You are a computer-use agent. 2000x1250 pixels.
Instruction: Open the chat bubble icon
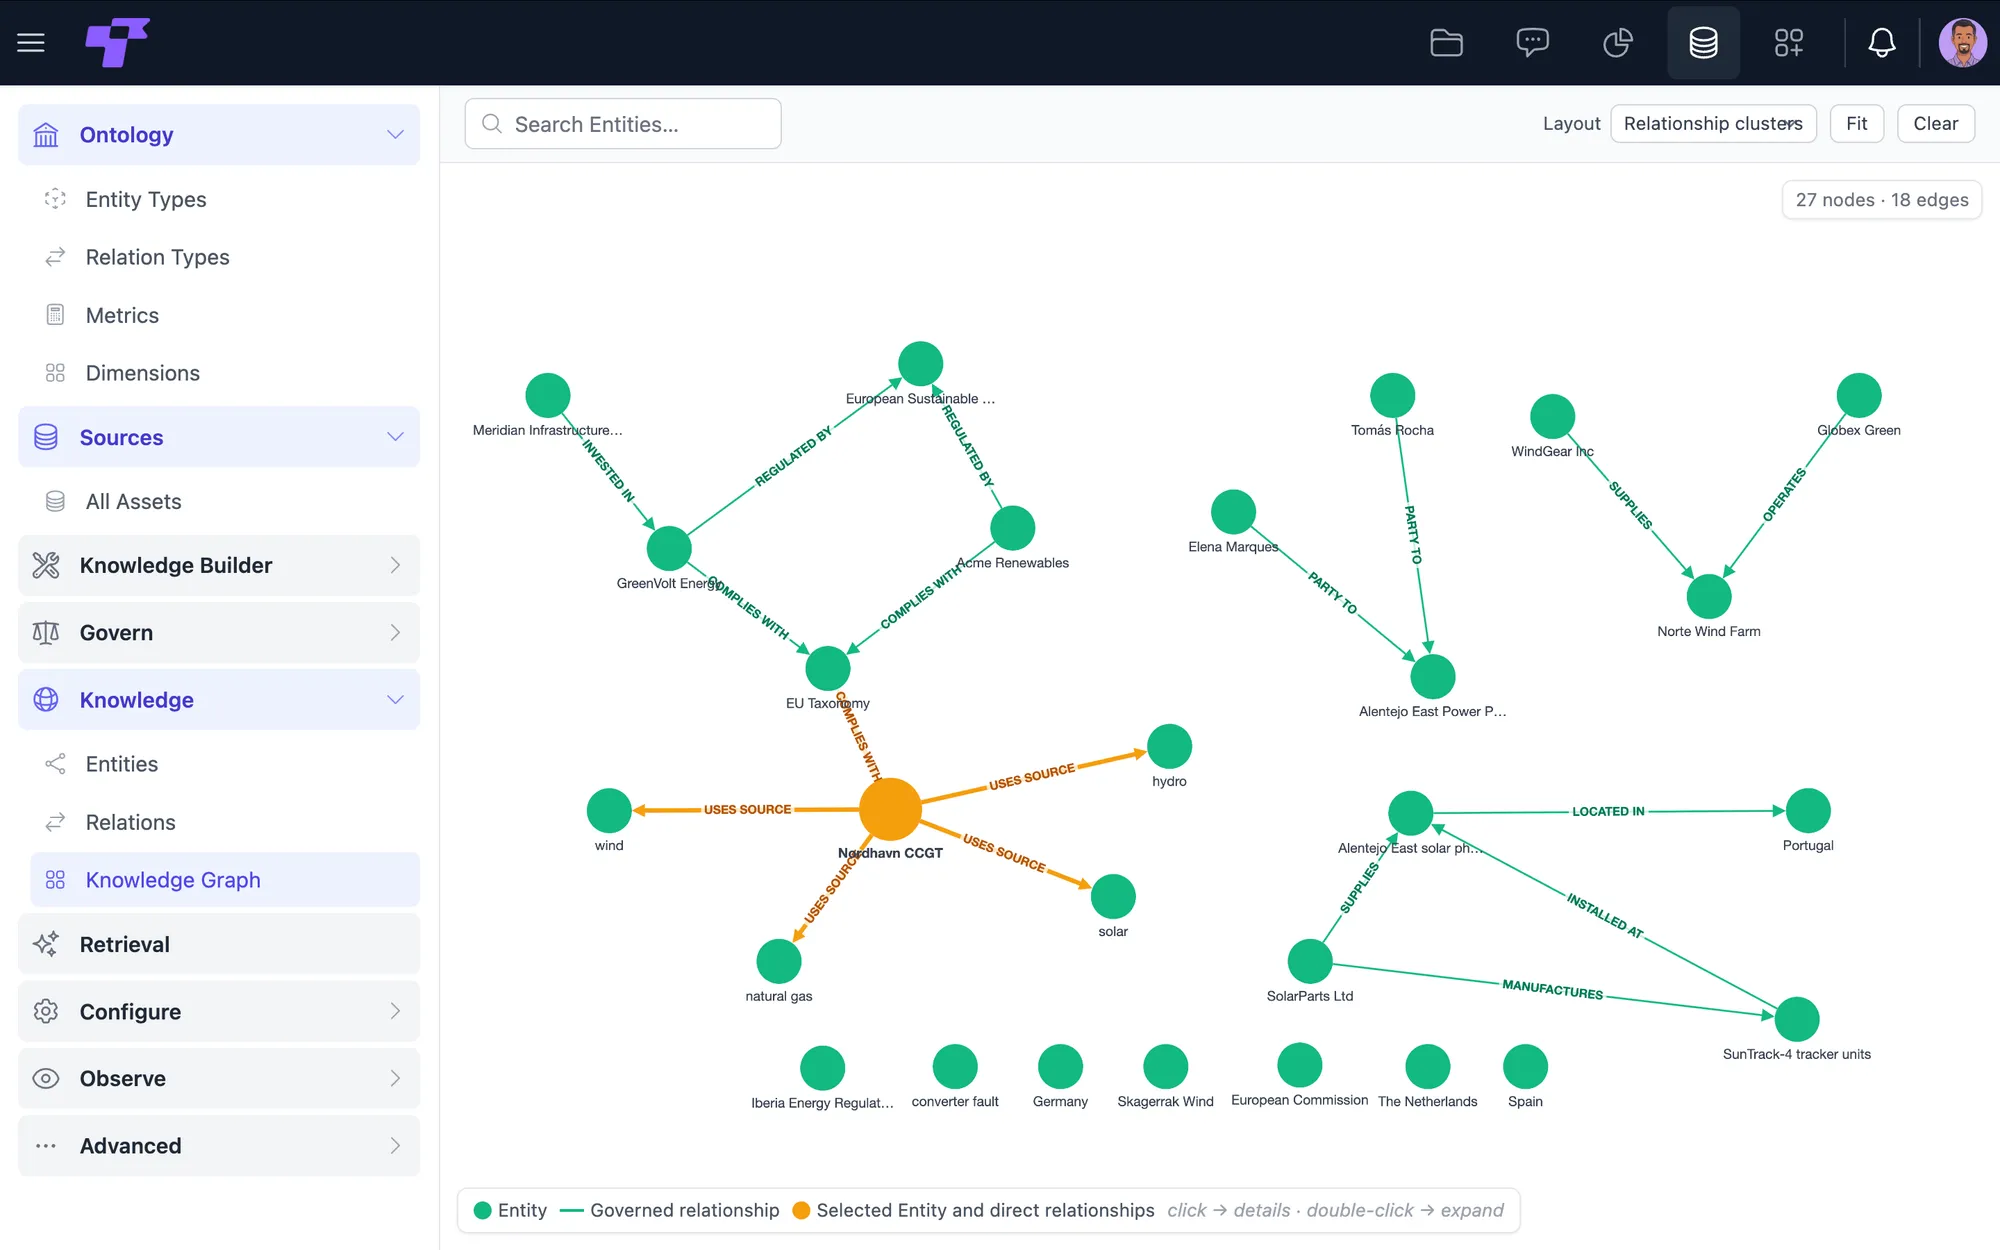click(x=1532, y=43)
